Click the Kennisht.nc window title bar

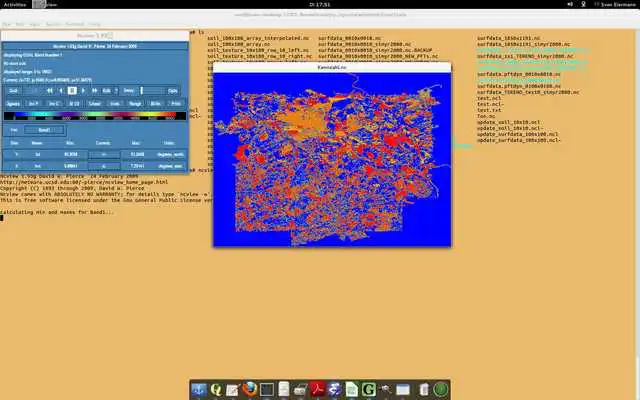332,67
